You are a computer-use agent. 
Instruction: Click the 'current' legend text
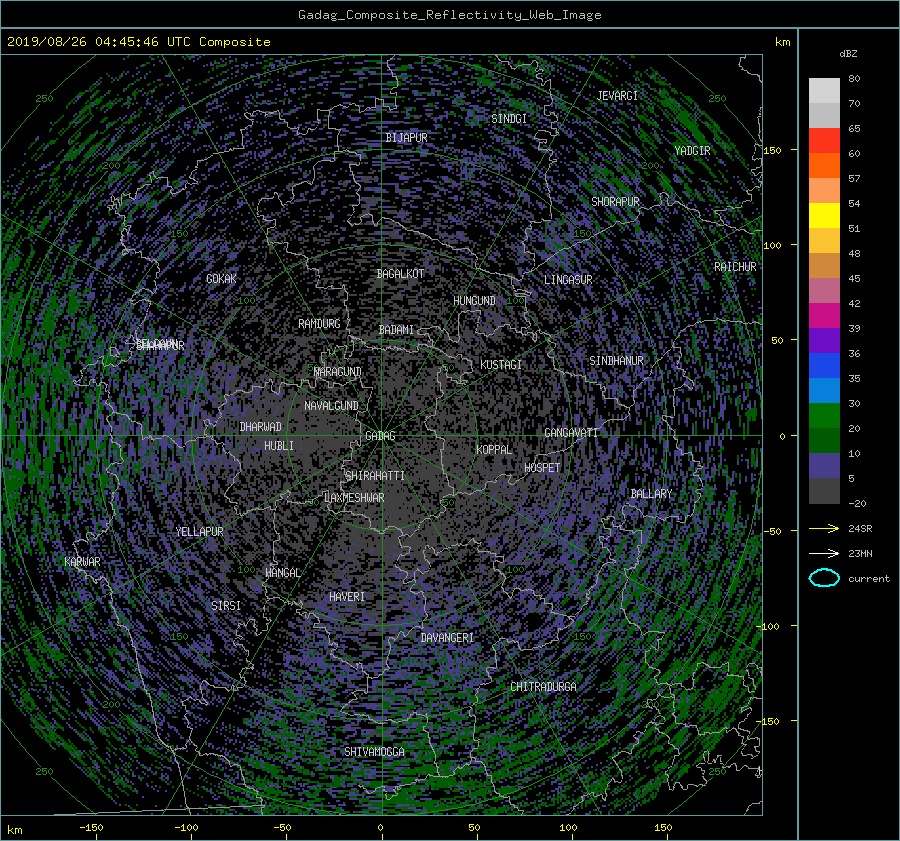pos(869,579)
